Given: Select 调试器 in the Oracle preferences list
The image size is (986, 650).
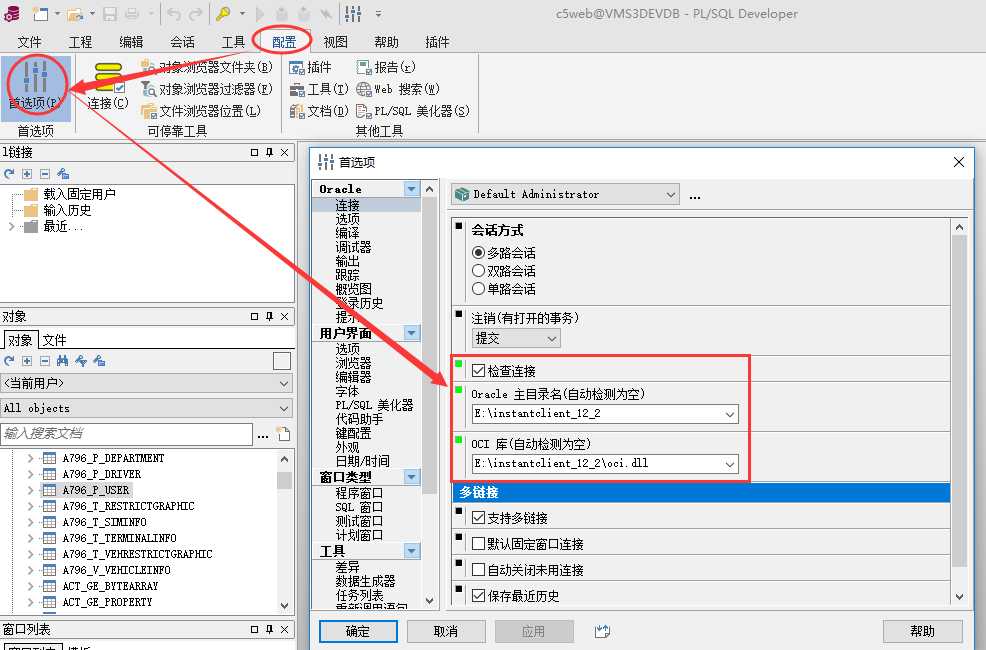Looking at the screenshot, I should (353, 247).
